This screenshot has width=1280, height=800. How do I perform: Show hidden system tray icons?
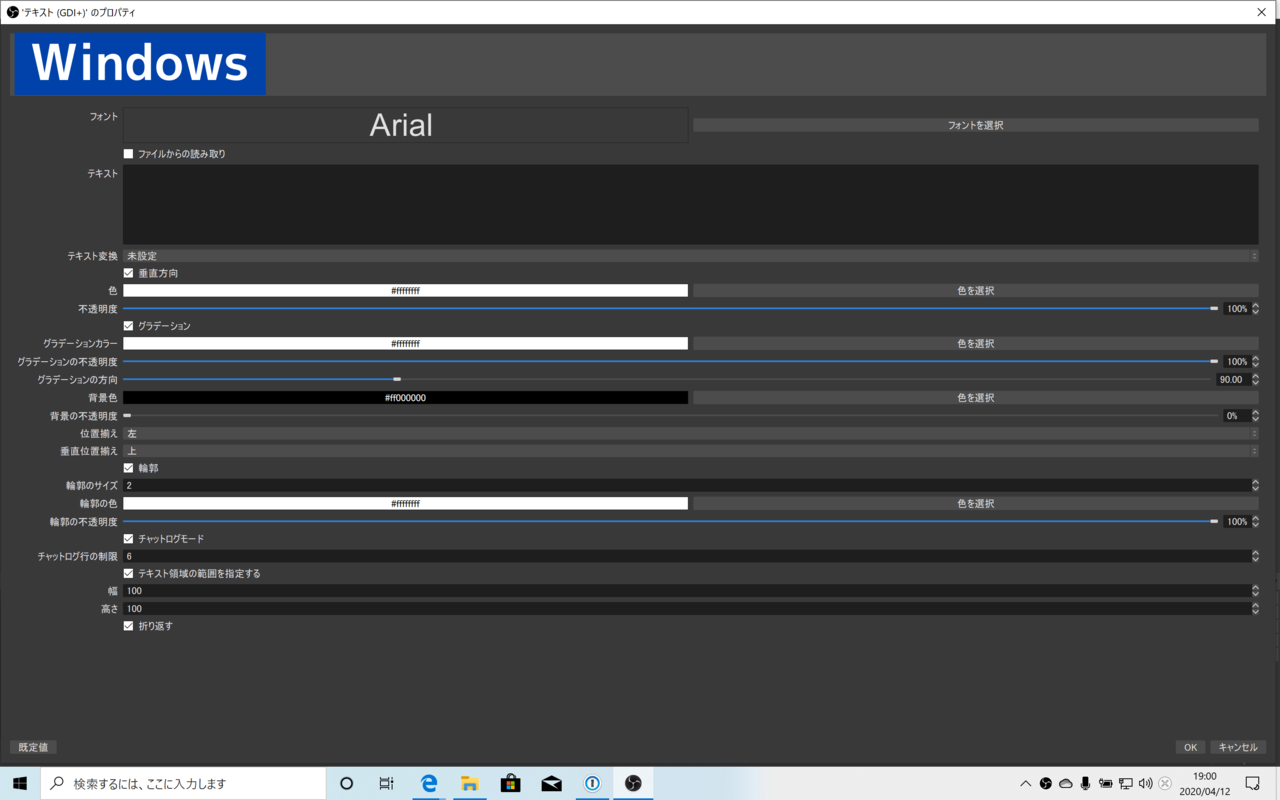tap(1025, 784)
